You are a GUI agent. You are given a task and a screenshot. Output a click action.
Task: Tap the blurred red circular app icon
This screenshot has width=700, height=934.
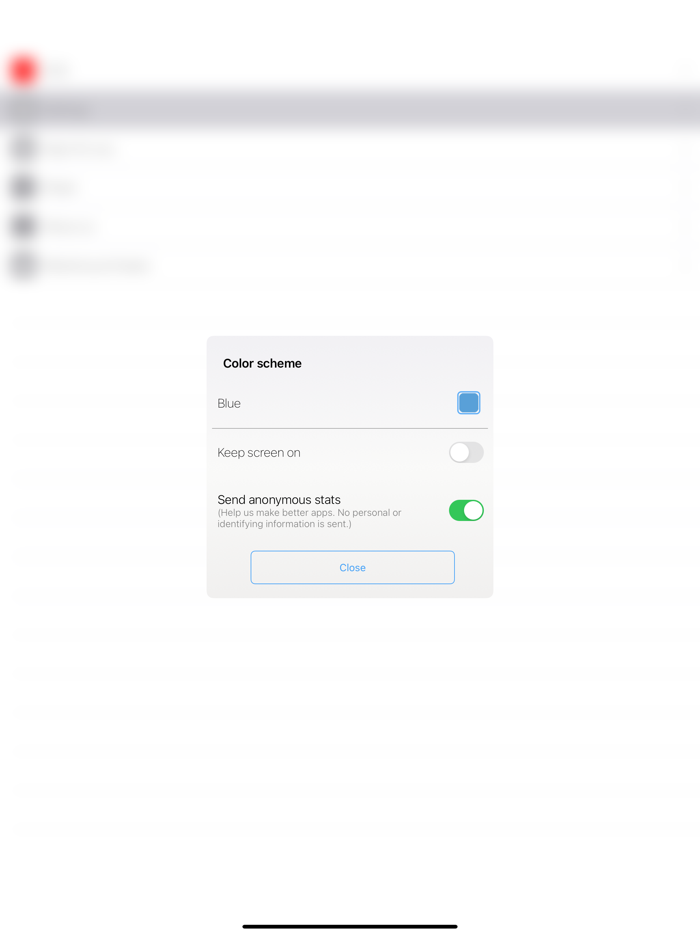tap(23, 71)
